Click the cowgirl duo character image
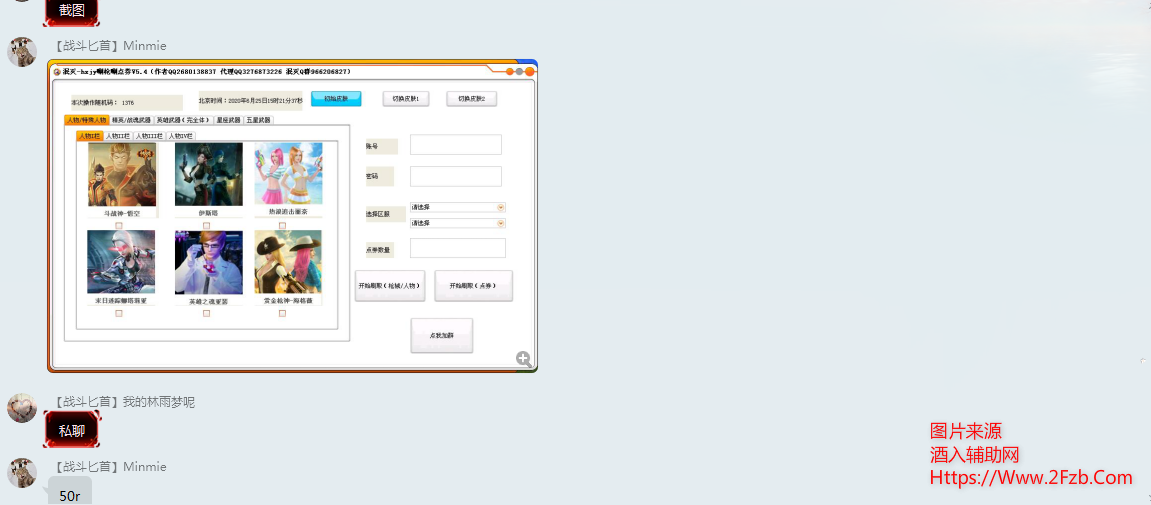The width and height of the screenshot is (1151, 505). tap(288, 262)
